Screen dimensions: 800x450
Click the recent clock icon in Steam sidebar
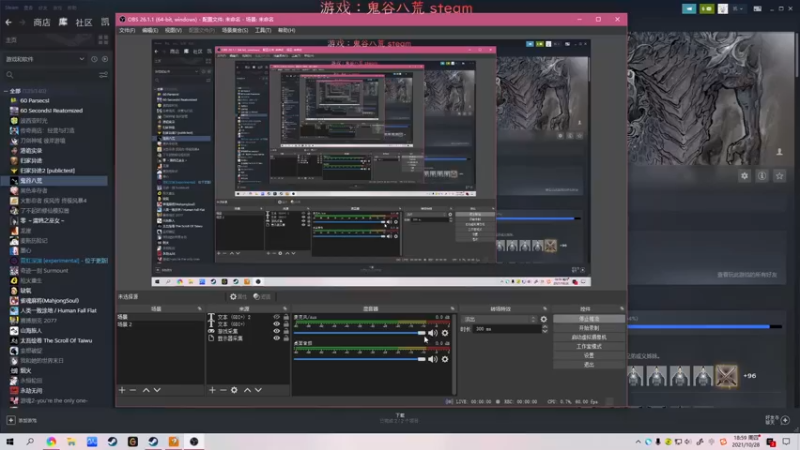pos(94,59)
